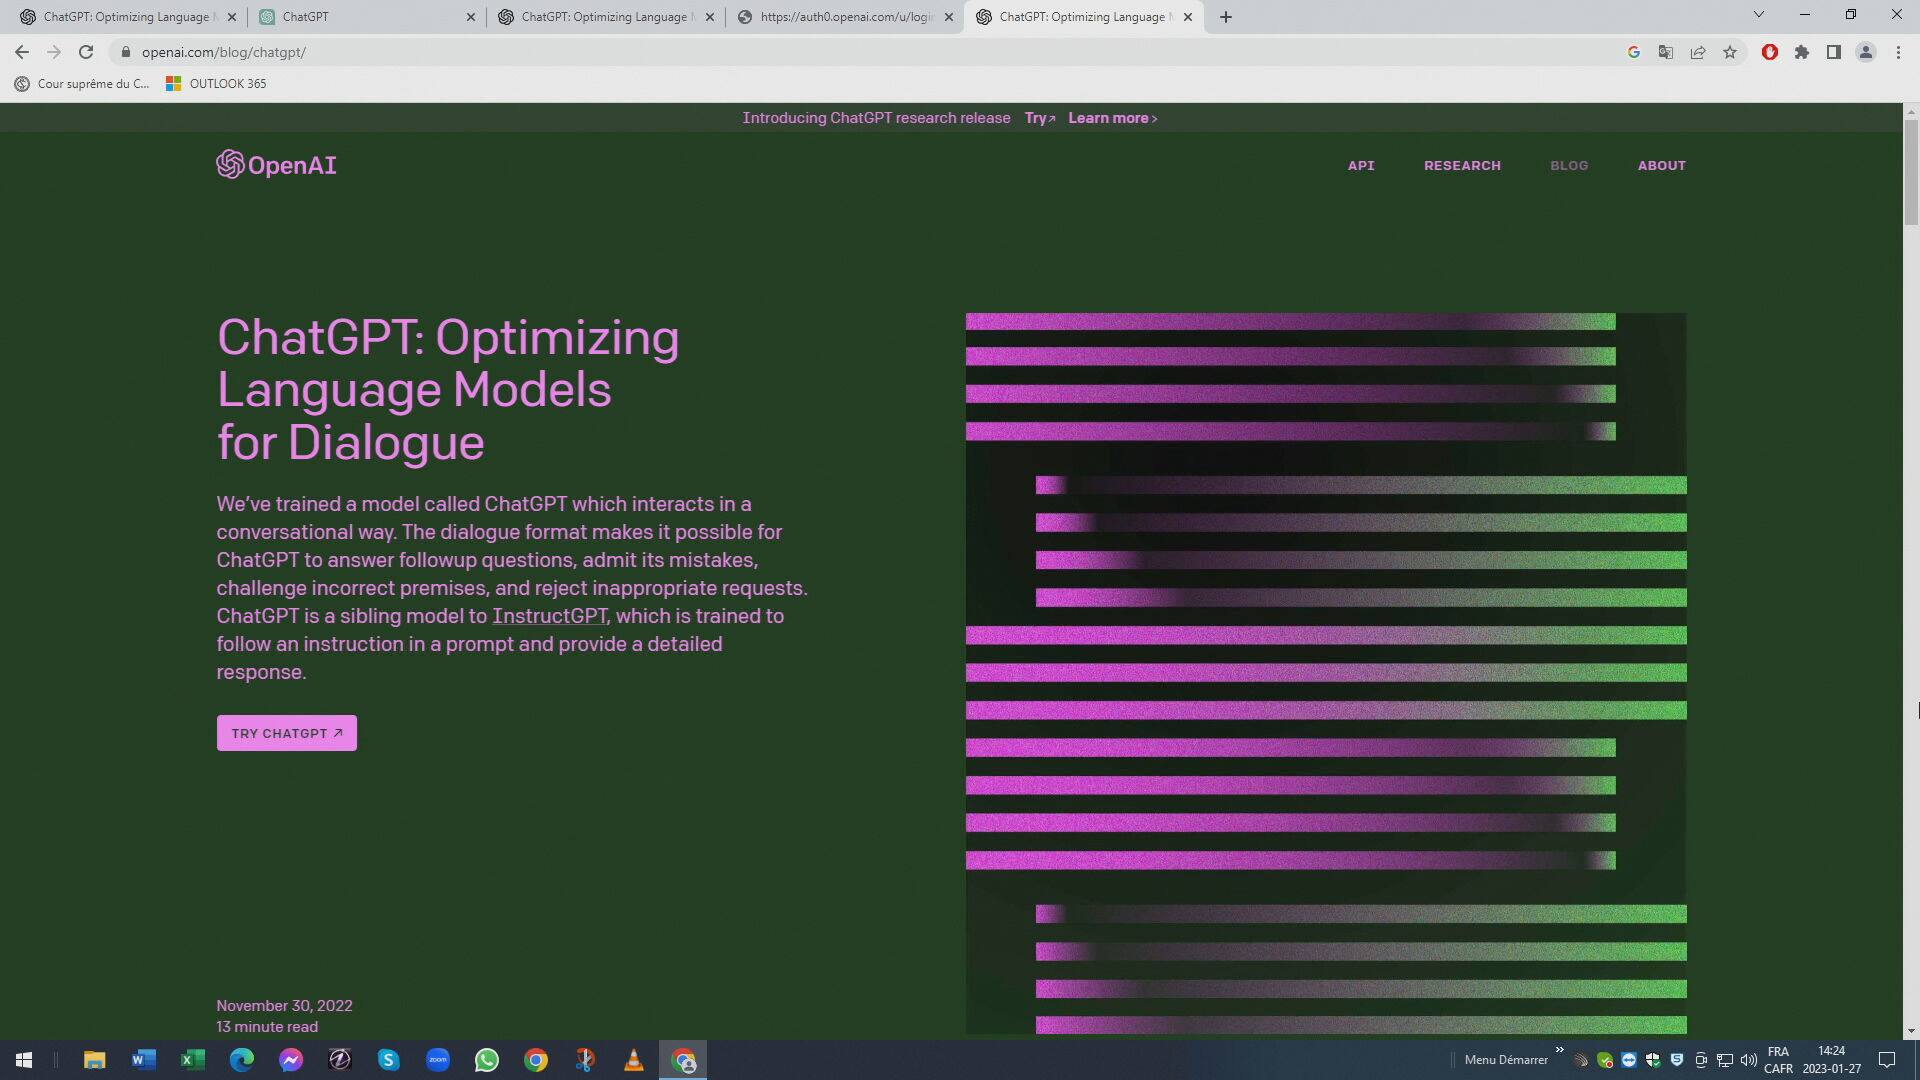Viewport: 1920px width, 1080px height.
Task: Click the TRY CHATGPT button
Action: [287, 733]
